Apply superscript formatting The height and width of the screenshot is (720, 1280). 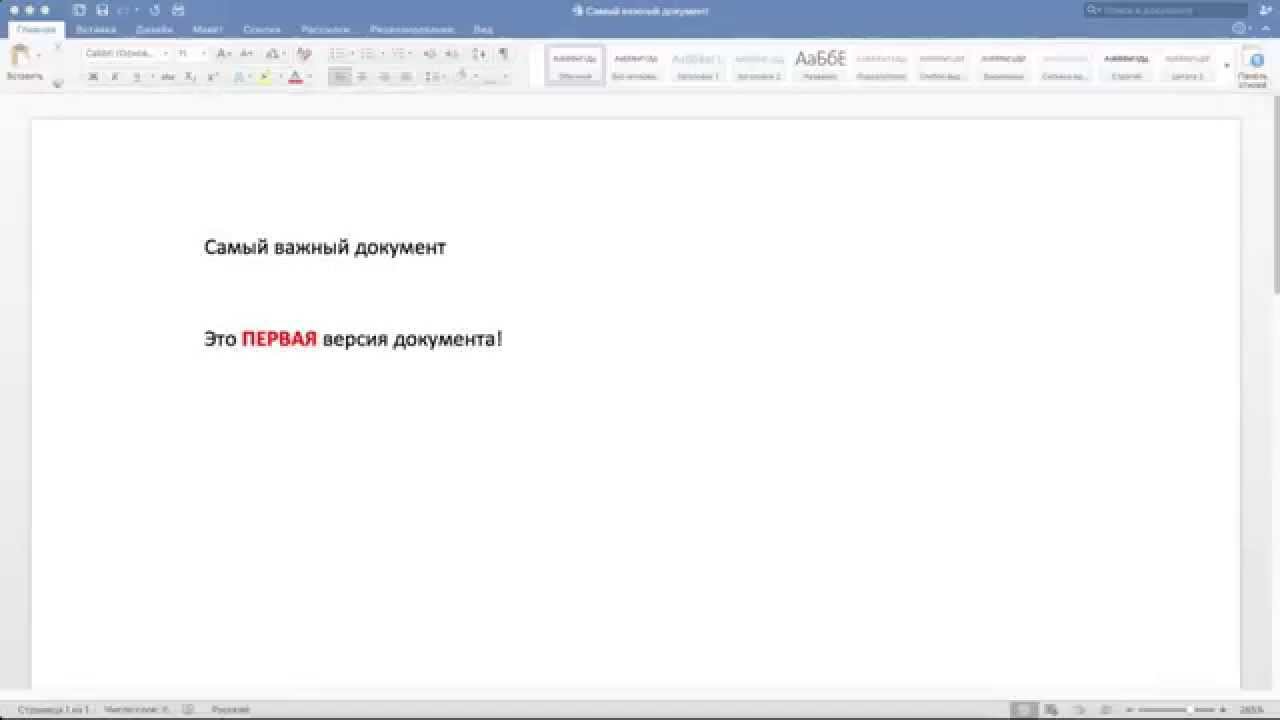pos(212,77)
